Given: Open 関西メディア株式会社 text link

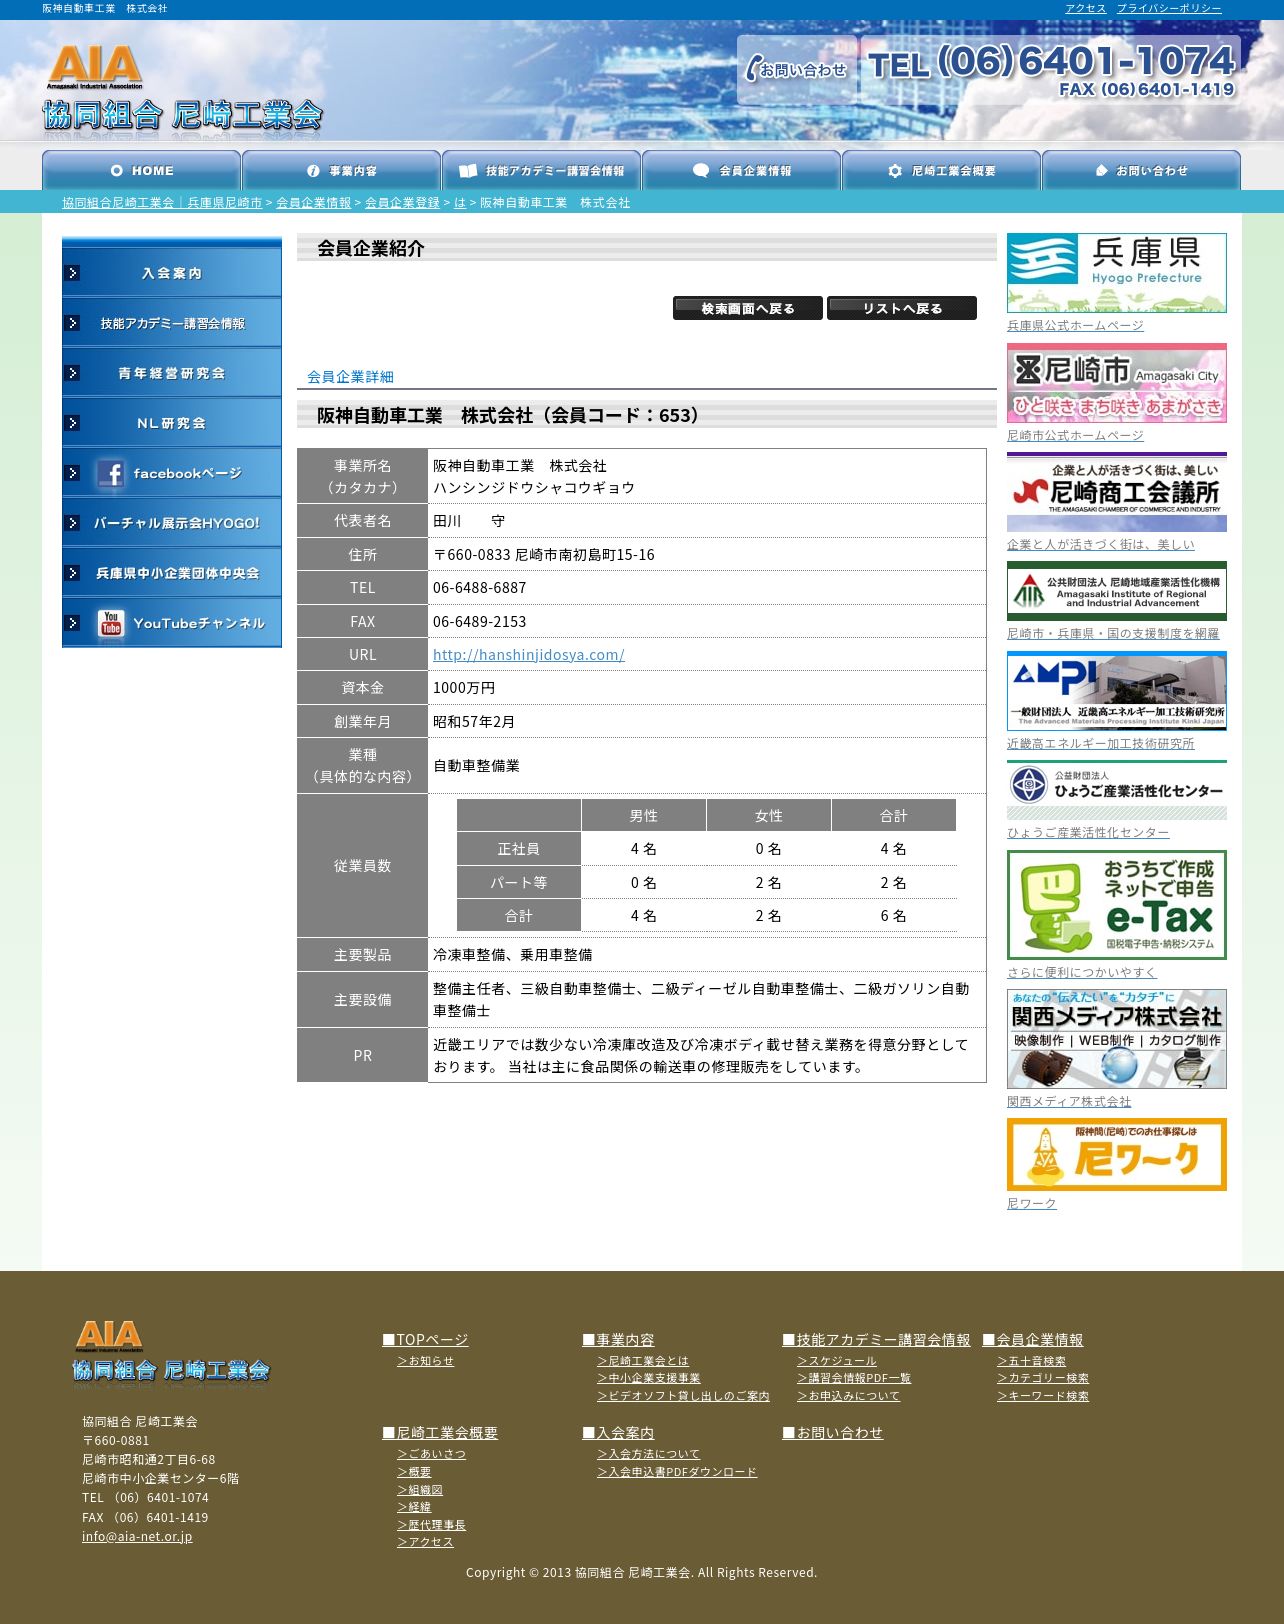Looking at the screenshot, I should pyautogui.click(x=1069, y=1101).
